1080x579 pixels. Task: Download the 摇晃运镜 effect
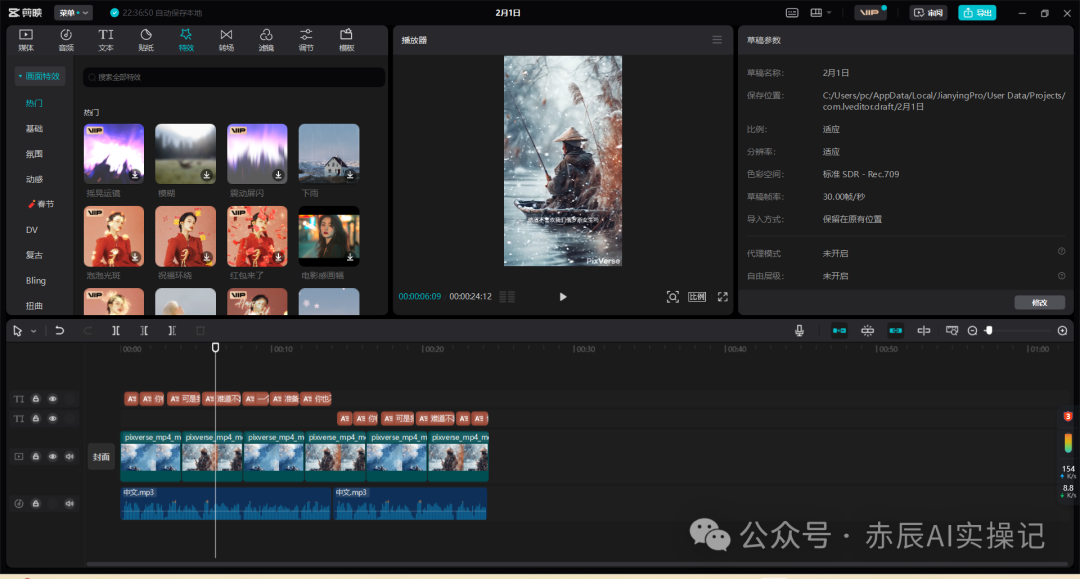click(135, 175)
